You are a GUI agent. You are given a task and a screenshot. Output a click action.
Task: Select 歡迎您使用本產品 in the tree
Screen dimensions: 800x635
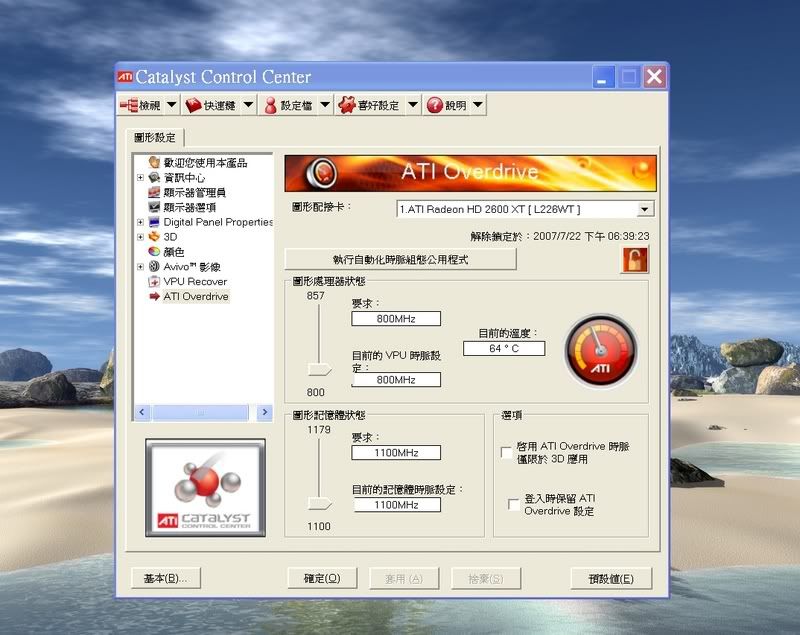[206, 163]
